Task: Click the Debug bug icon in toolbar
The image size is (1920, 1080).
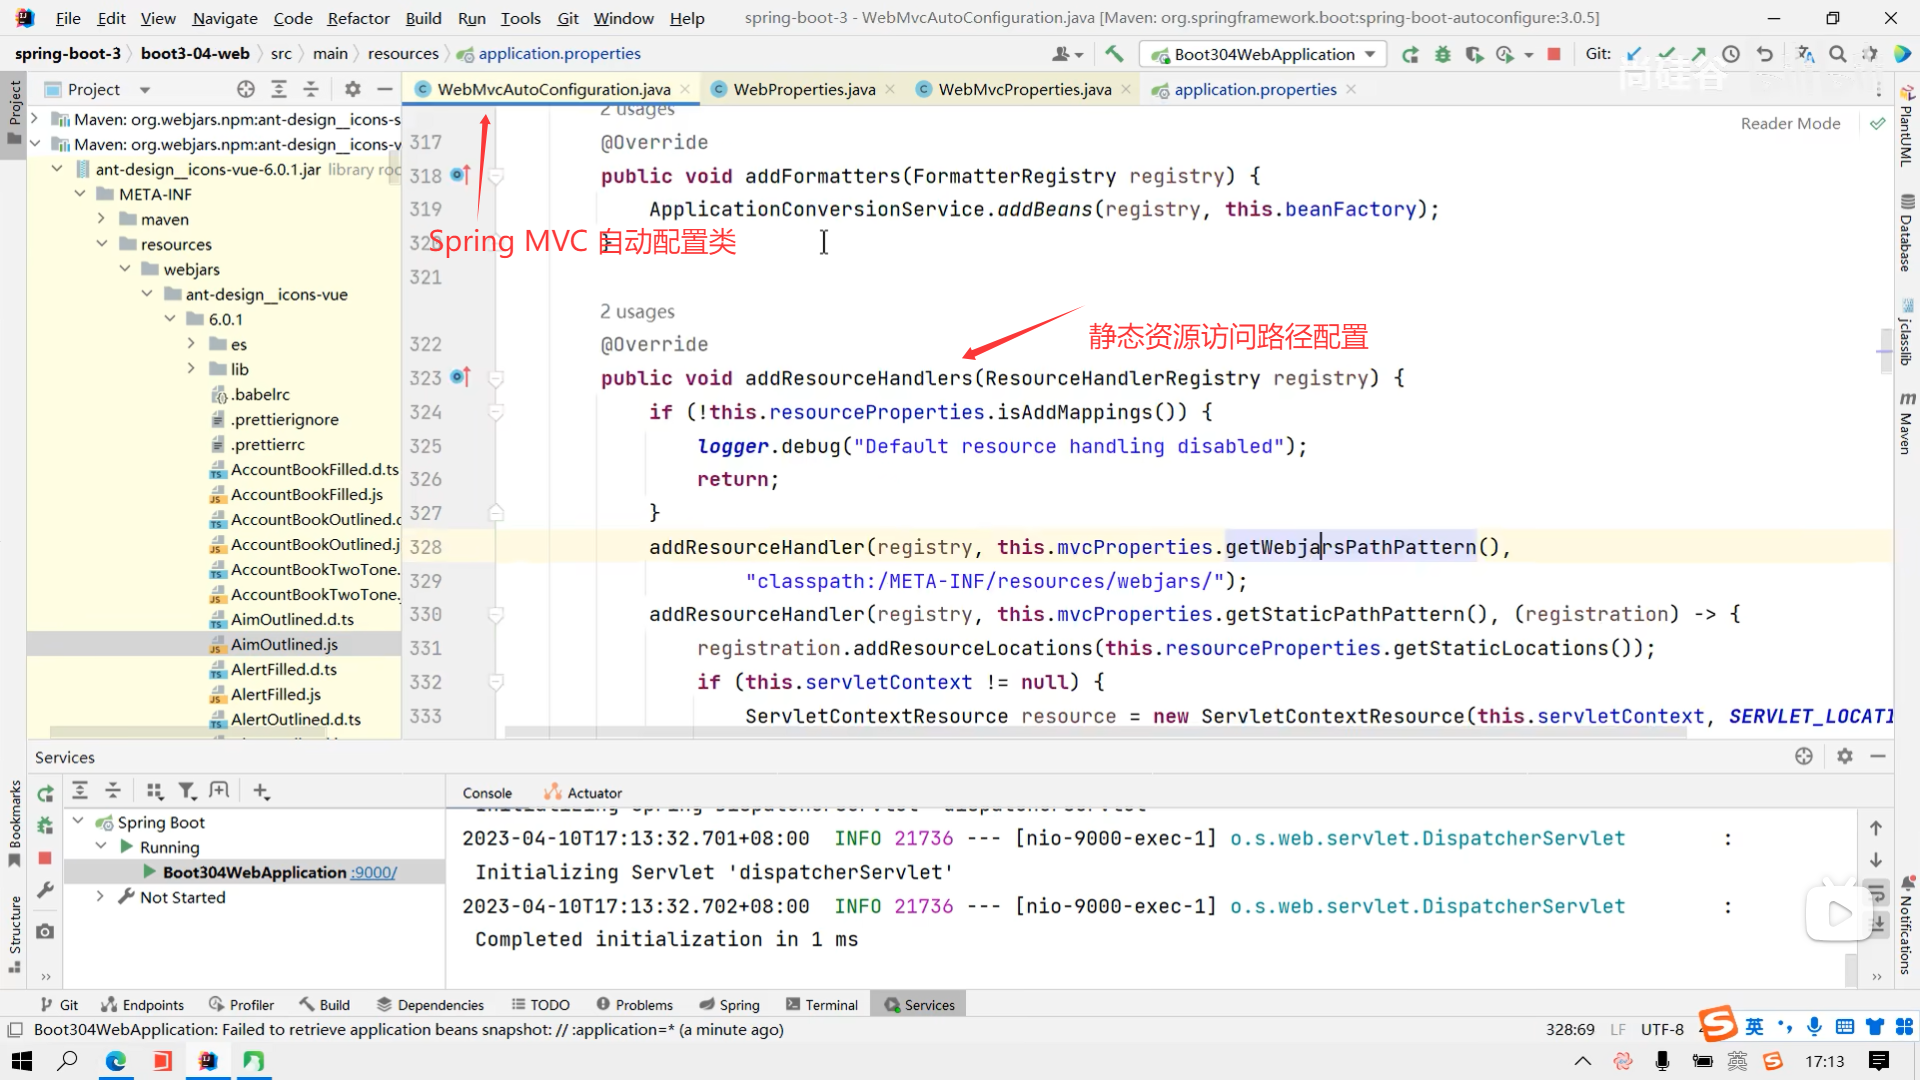Action: [x=1442, y=54]
